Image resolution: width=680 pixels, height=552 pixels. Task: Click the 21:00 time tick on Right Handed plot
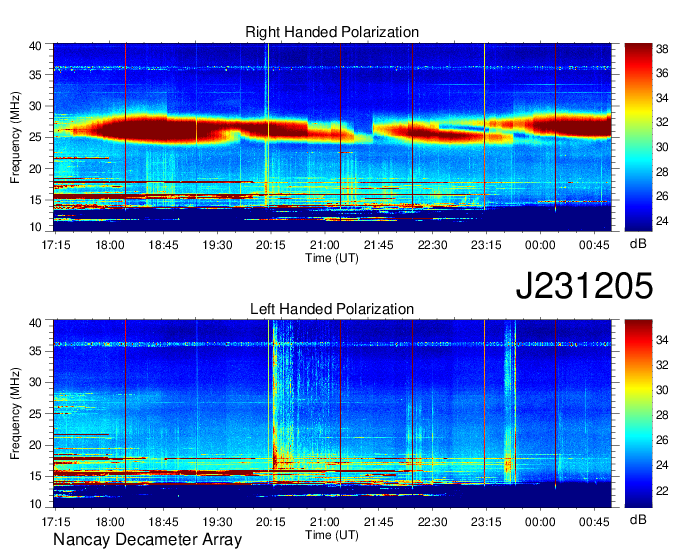click(325, 245)
